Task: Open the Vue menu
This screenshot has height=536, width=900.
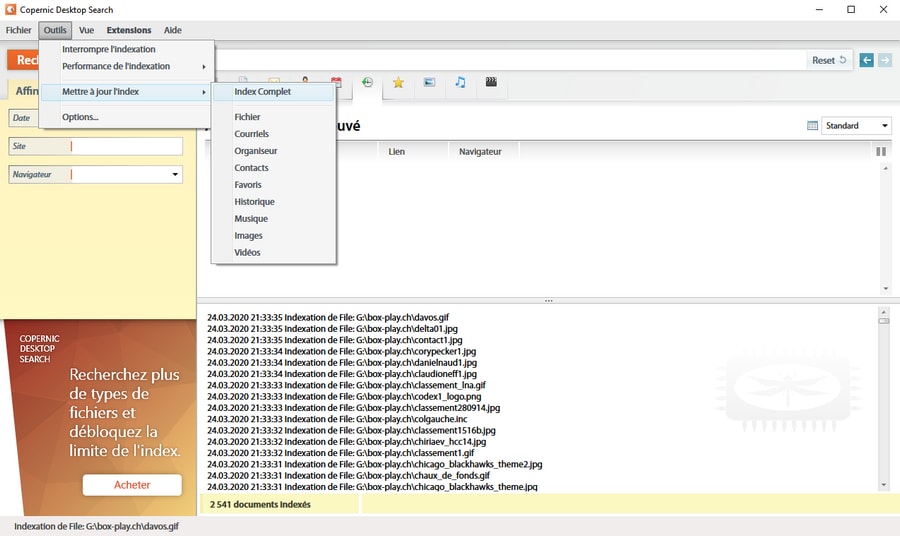Action: pyautogui.click(x=86, y=30)
